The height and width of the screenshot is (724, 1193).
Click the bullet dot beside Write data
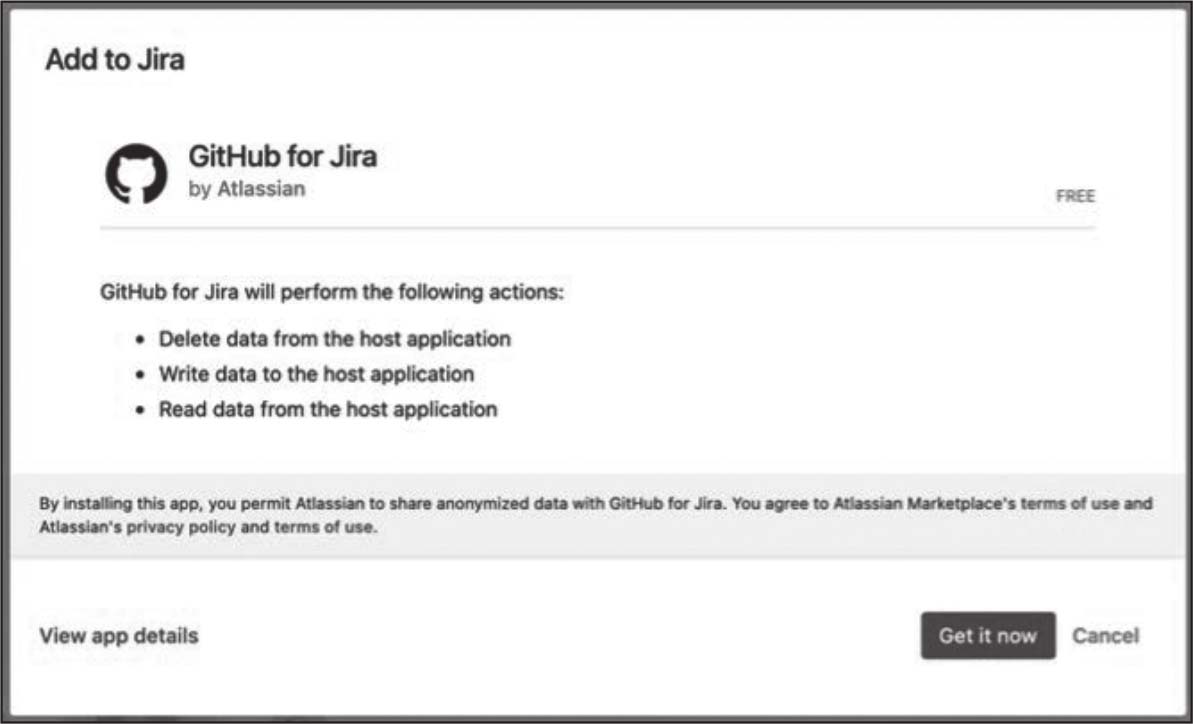(141, 375)
